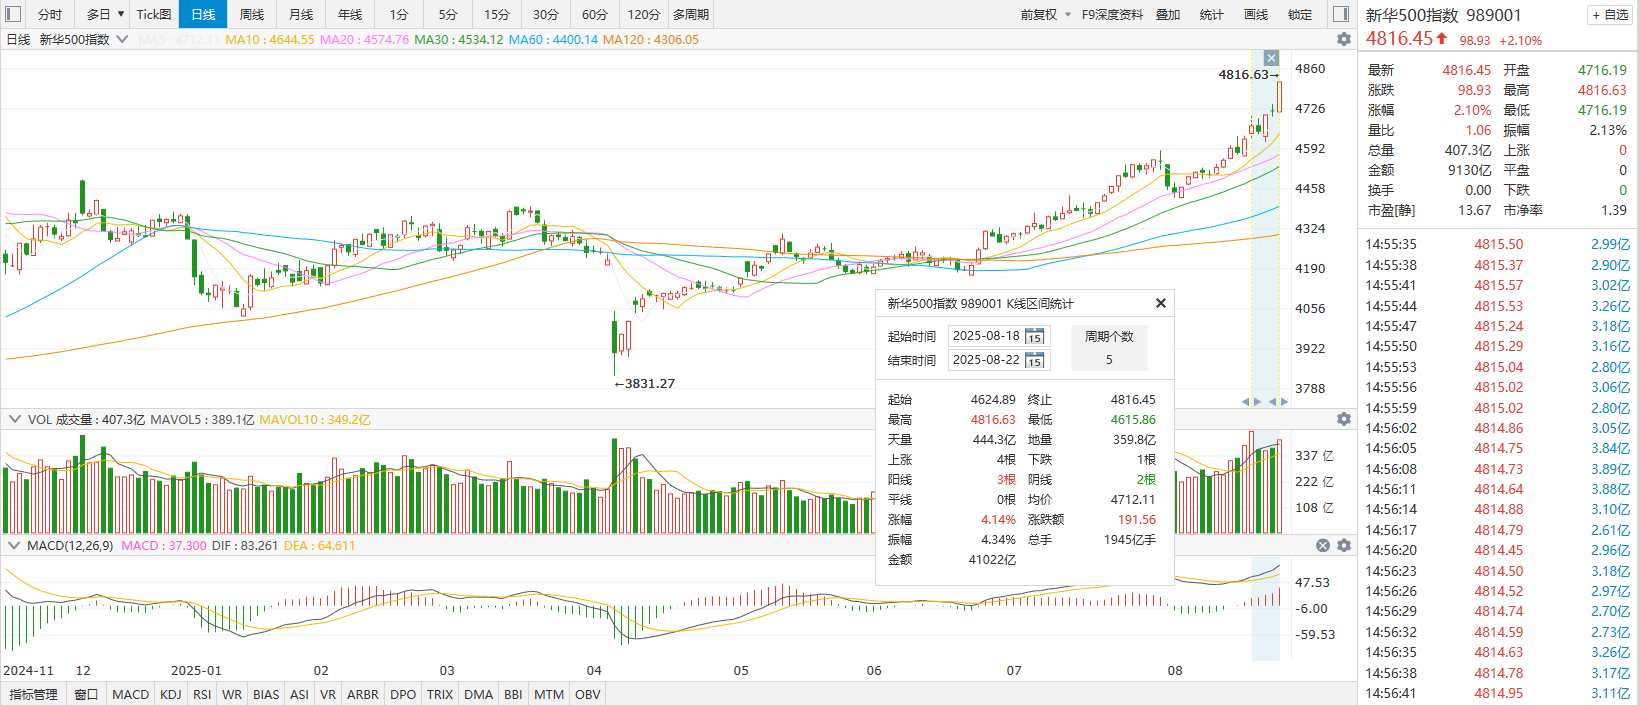Toggle MA5 moving average line visibility
This screenshot has height=705, width=1639.
(178, 40)
